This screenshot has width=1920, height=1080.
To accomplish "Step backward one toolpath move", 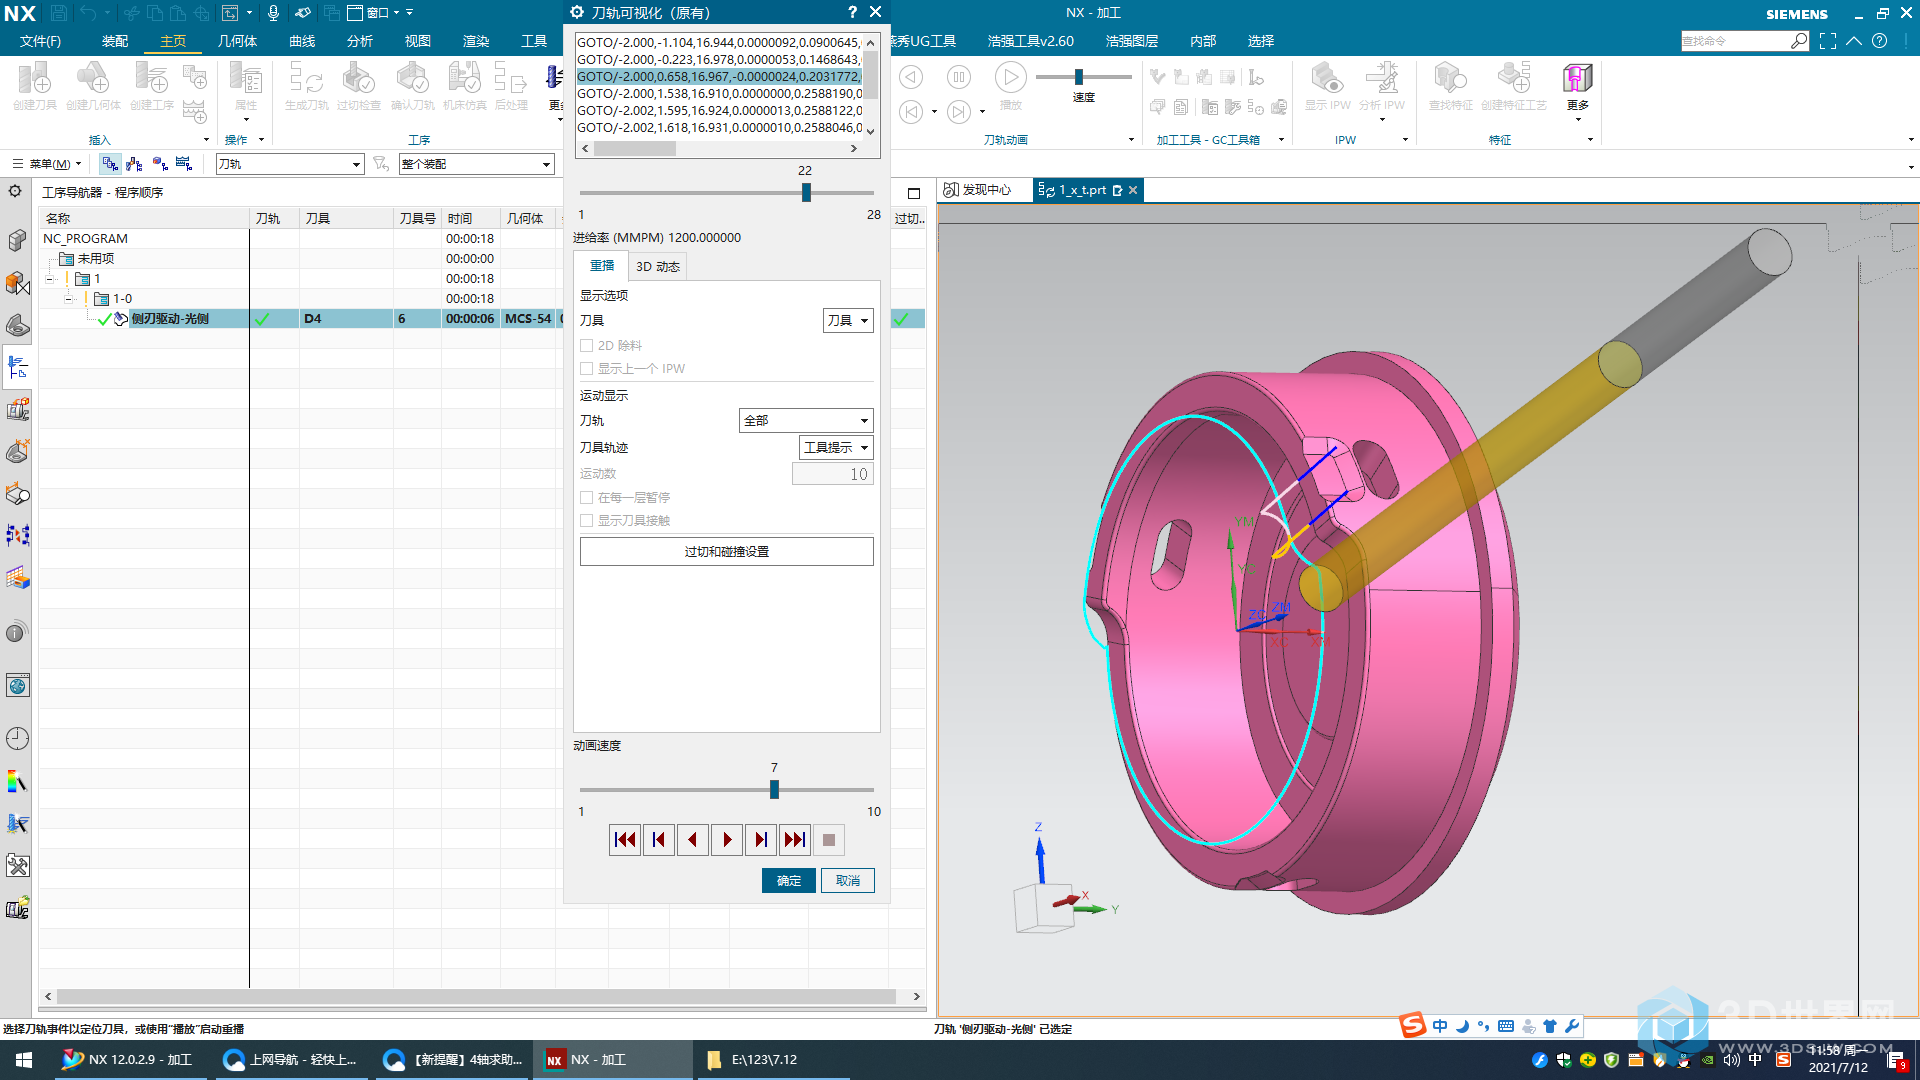I will click(659, 840).
